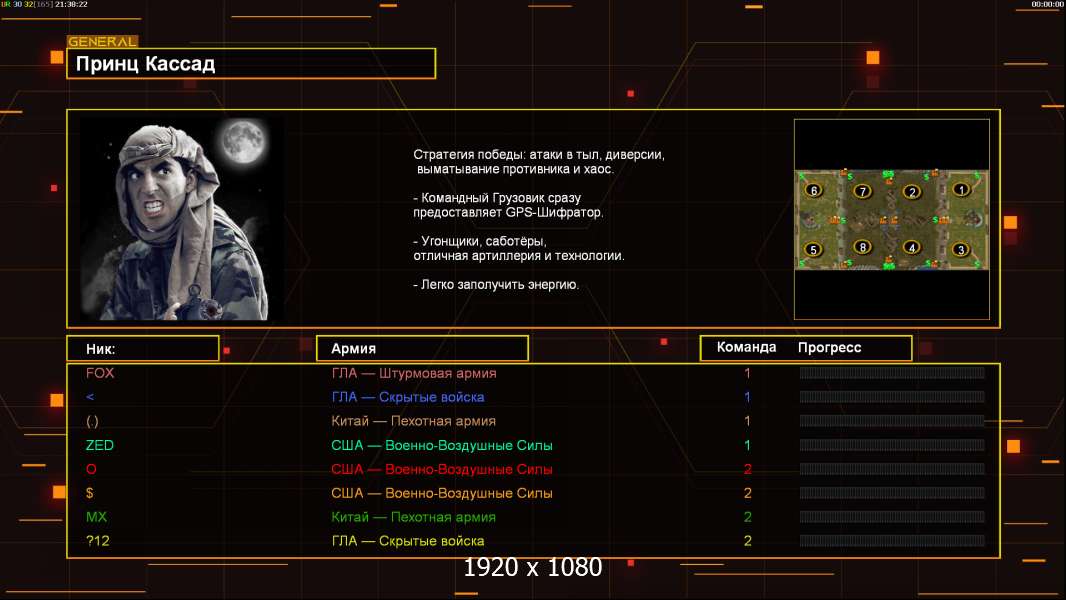Click MX's Китай — Пехотная армия army
The height and width of the screenshot is (600, 1066).
413,517
